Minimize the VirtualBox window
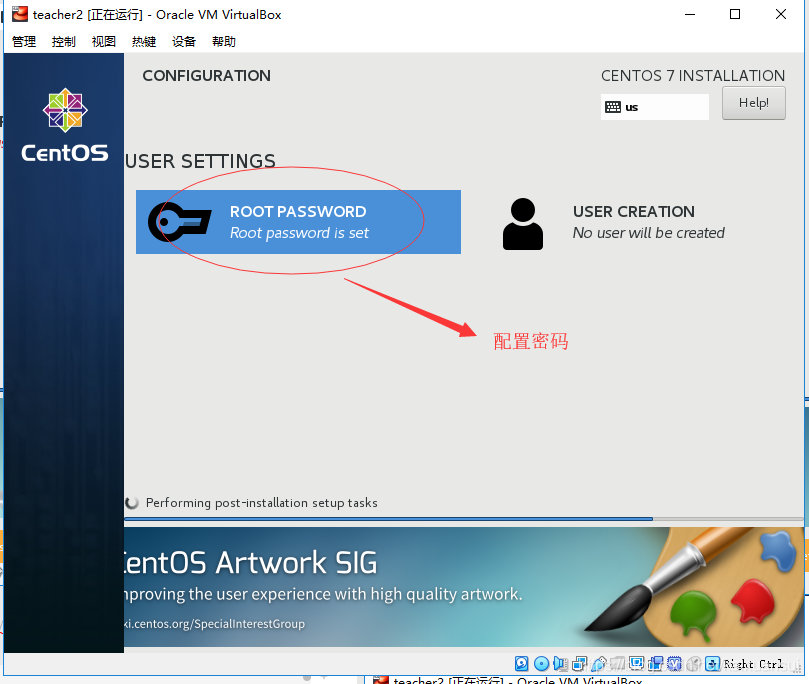The height and width of the screenshot is (684, 809). click(690, 14)
